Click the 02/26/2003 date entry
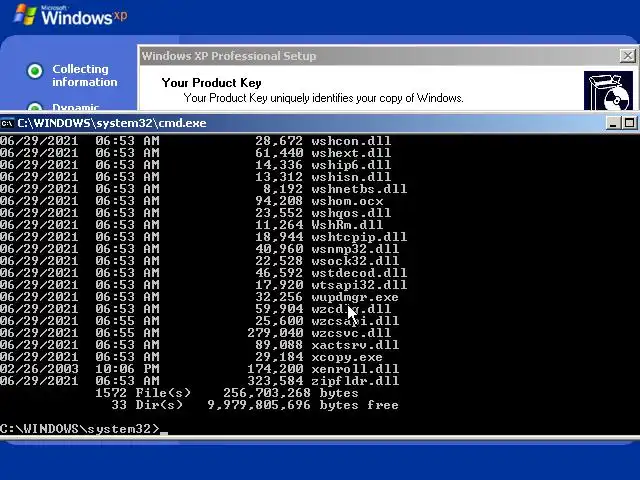 pos(39,369)
